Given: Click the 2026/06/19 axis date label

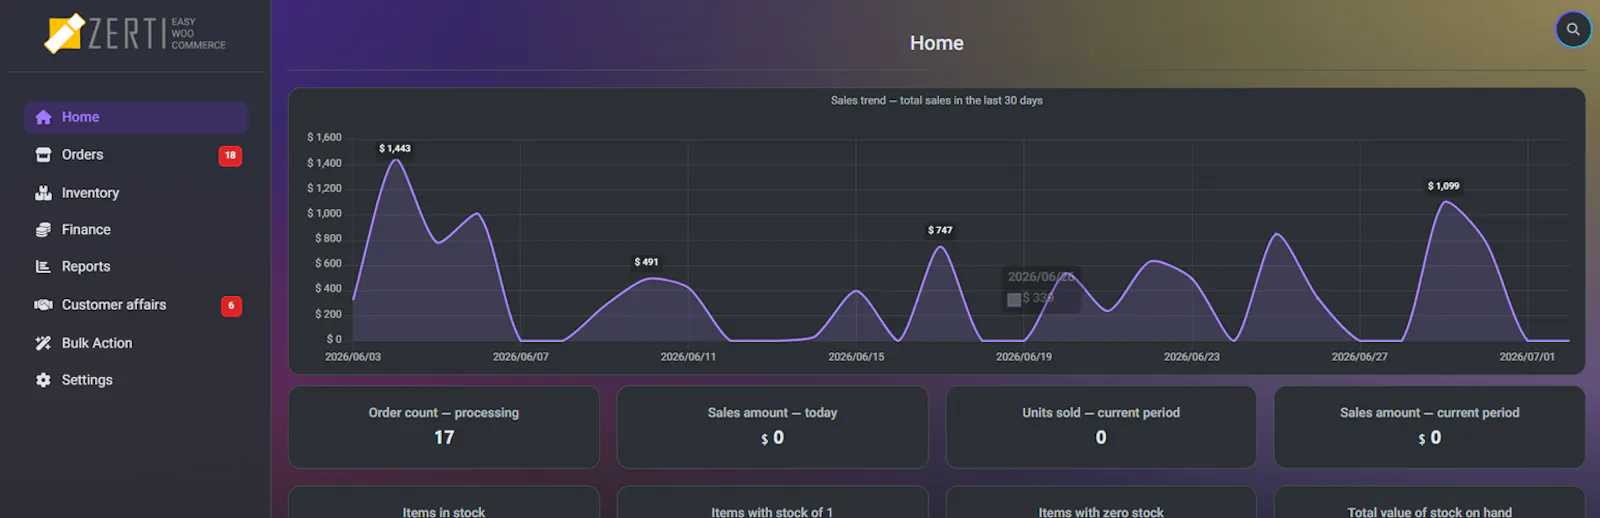Looking at the screenshot, I should click(x=1024, y=357).
